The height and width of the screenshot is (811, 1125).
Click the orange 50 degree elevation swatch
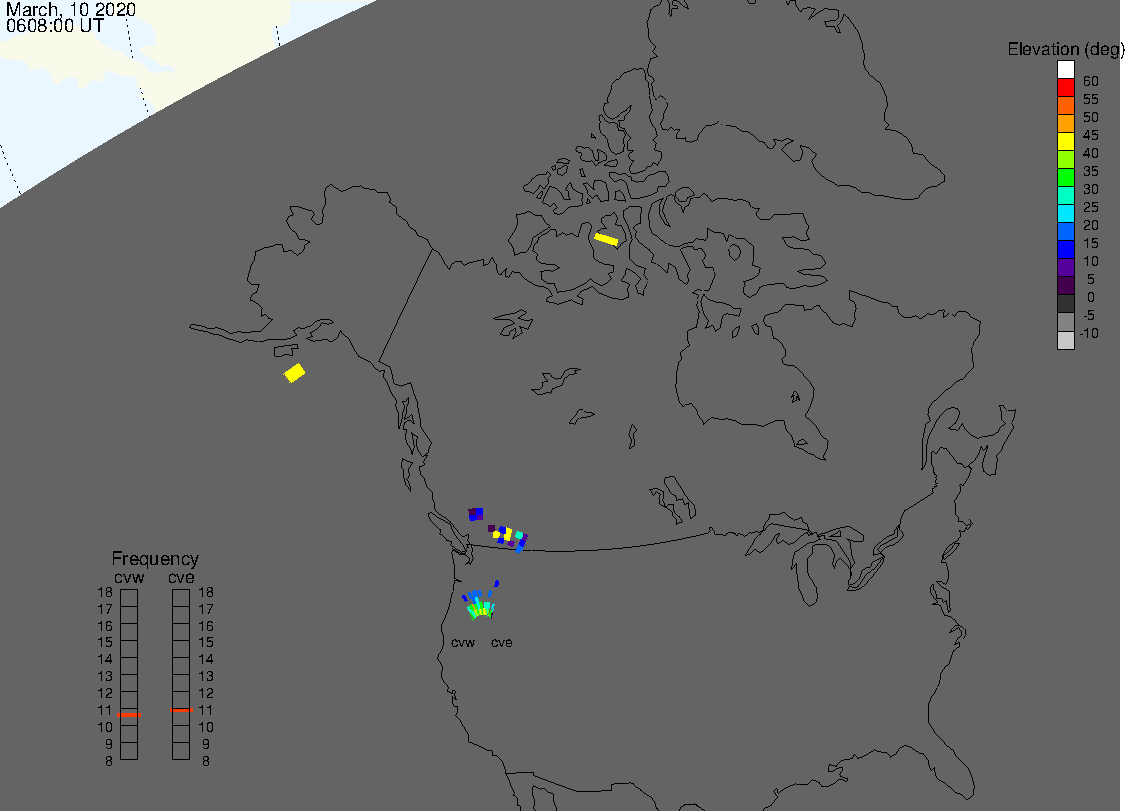click(x=1065, y=123)
